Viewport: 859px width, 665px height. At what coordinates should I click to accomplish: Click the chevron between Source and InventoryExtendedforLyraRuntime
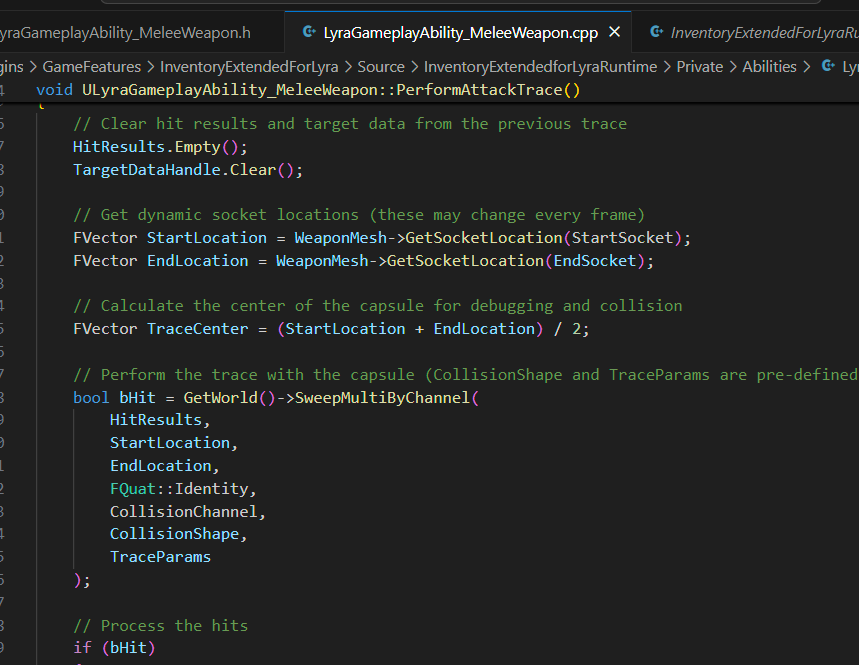click(x=415, y=67)
